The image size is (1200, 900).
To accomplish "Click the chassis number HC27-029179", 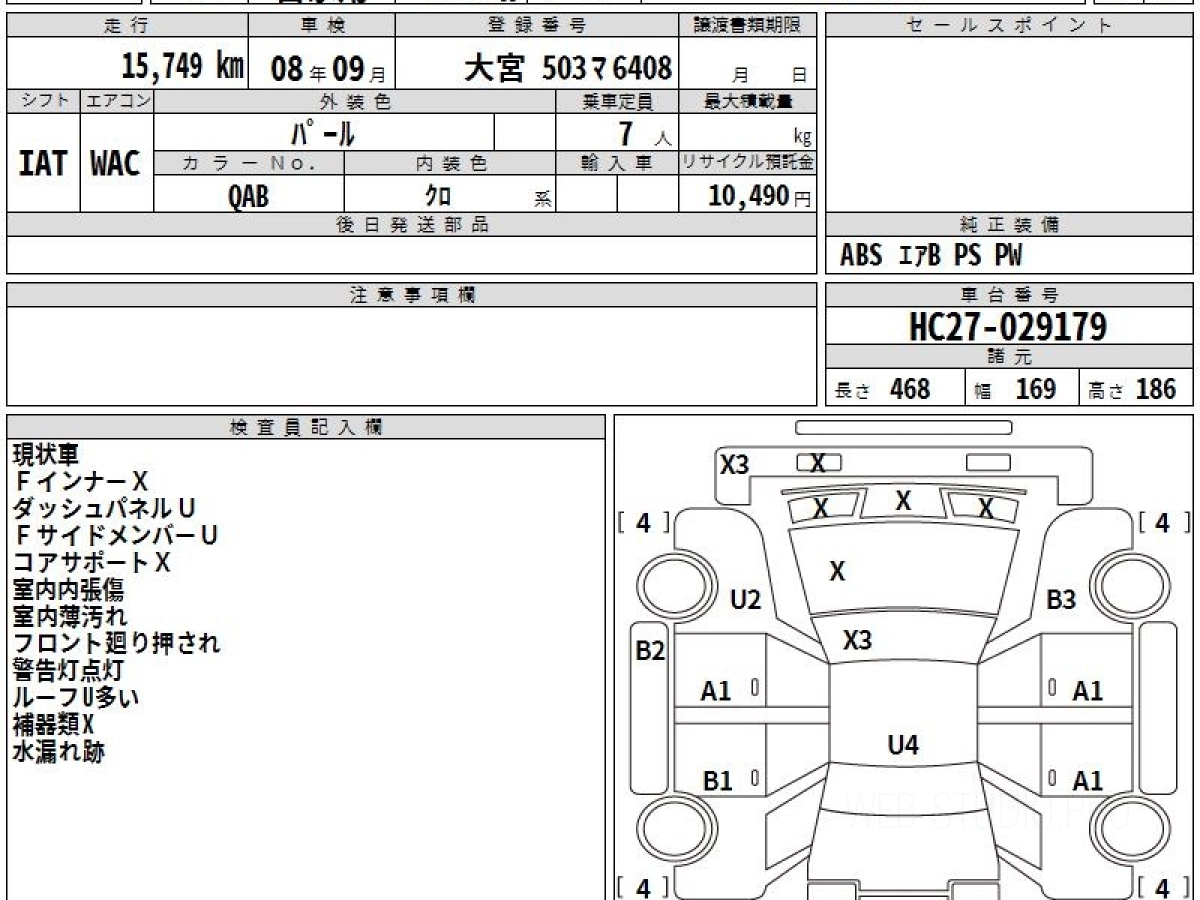I will click(1008, 326).
